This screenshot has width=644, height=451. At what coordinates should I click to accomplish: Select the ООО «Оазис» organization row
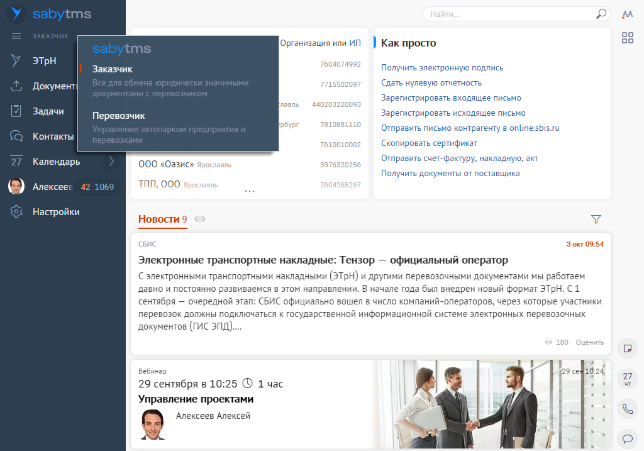249,164
